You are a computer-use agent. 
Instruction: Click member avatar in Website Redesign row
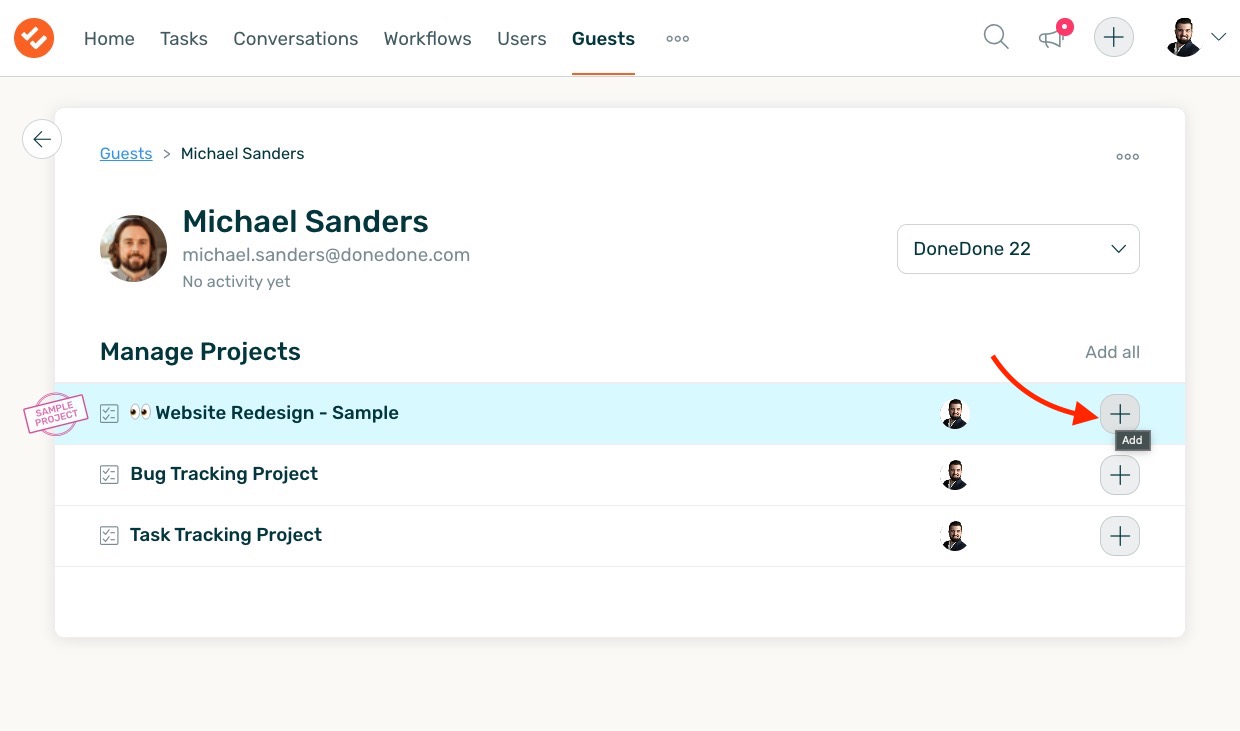click(x=955, y=413)
